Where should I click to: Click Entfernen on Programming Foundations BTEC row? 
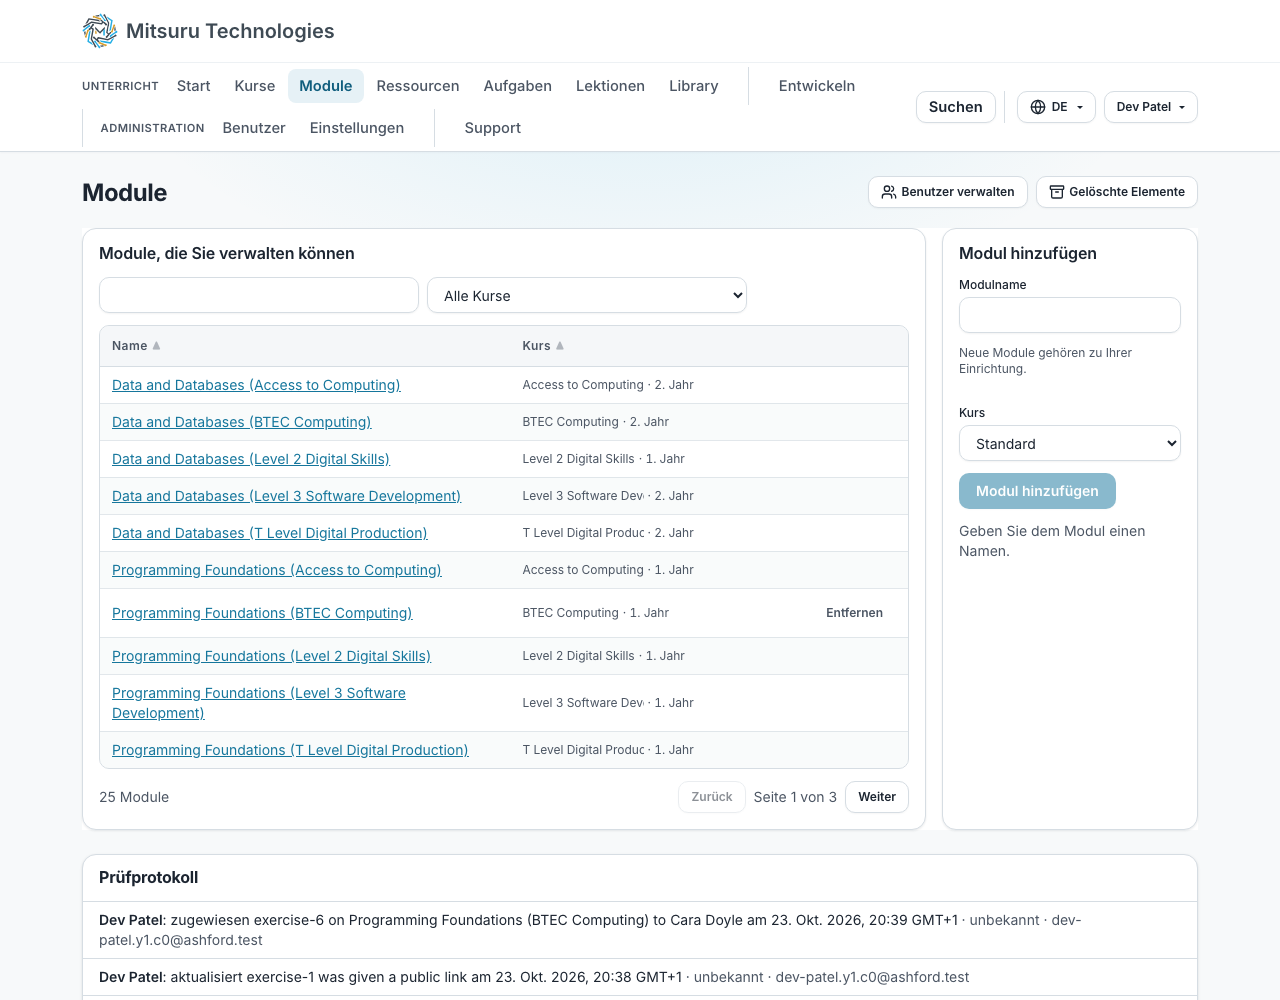(x=854, y=613)
